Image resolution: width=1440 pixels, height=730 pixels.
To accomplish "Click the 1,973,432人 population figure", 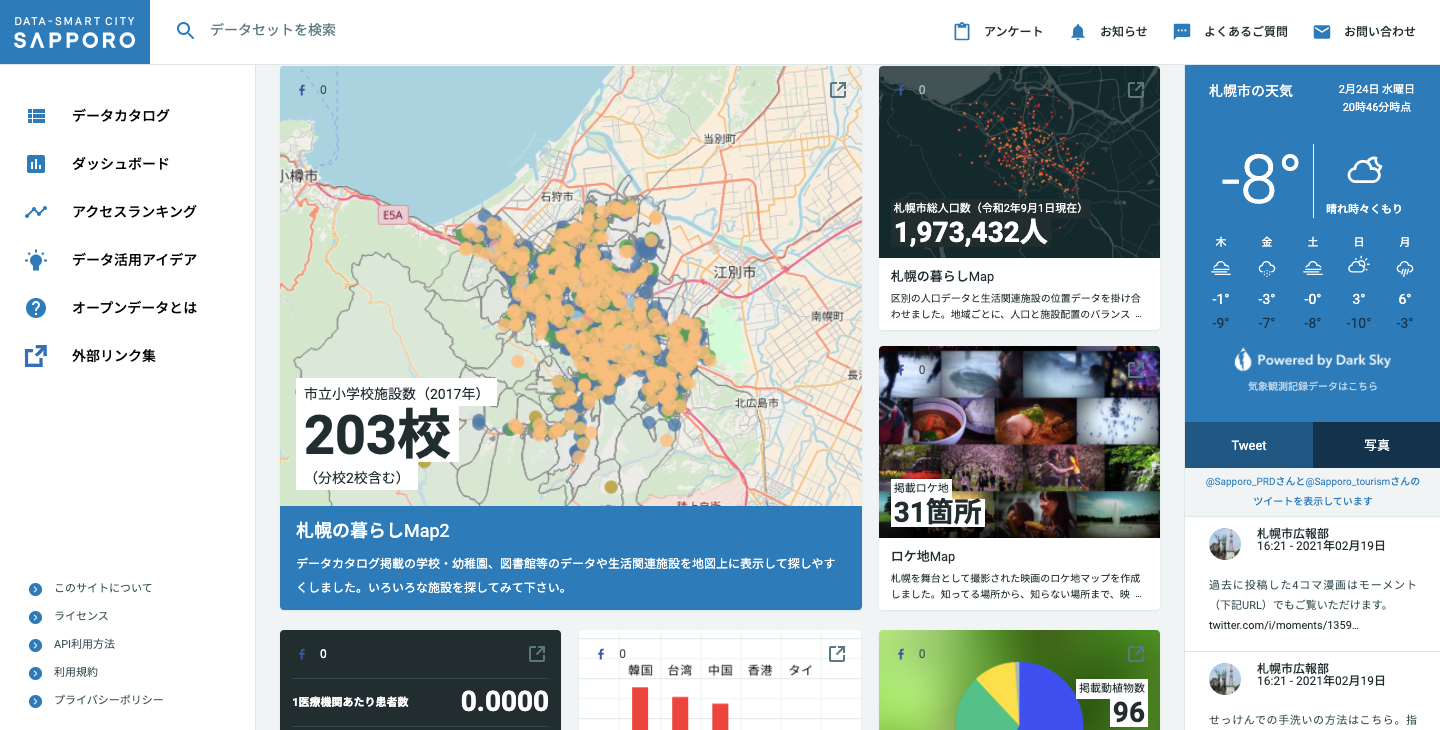I will [x=970, y=233].
